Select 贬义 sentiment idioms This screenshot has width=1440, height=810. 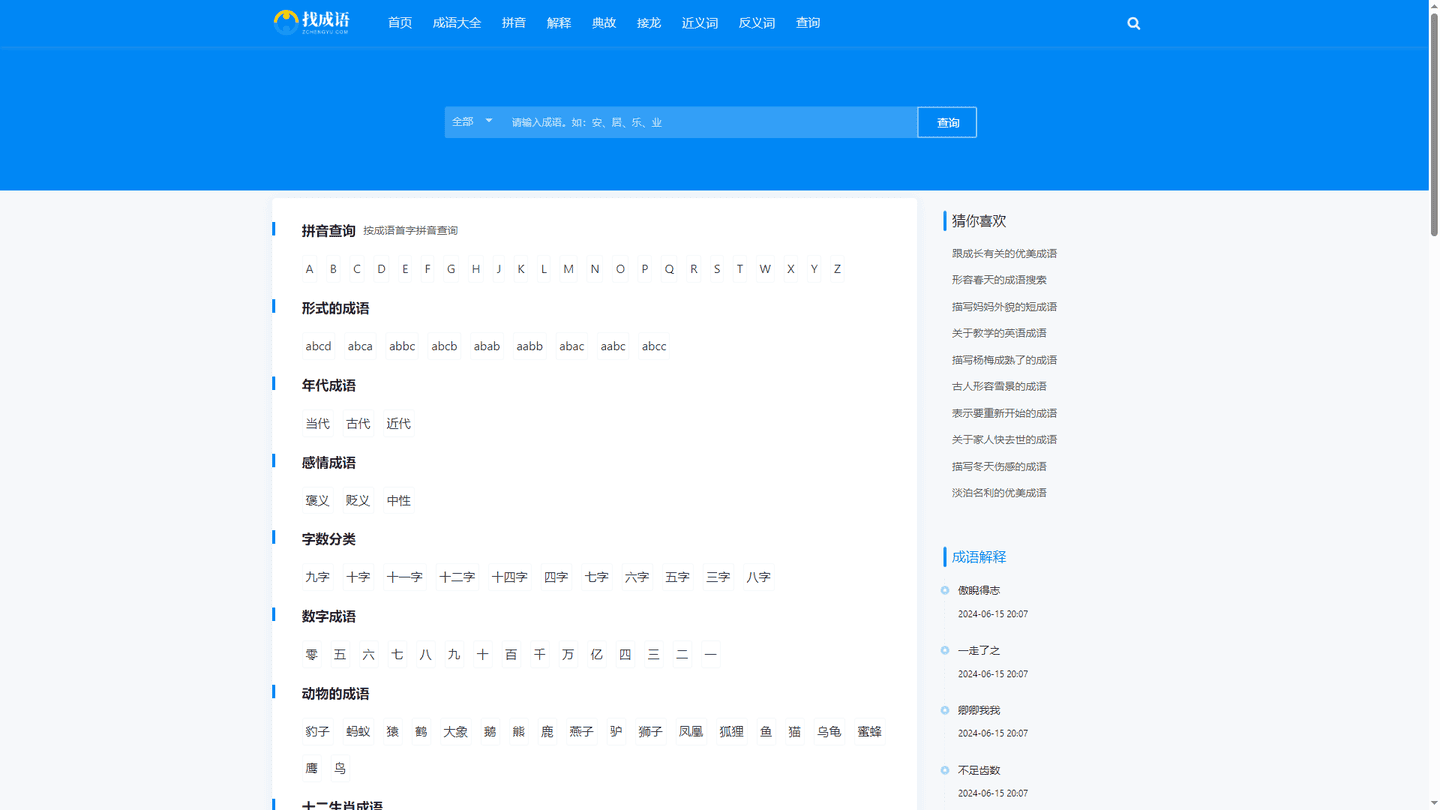[358, 501]
